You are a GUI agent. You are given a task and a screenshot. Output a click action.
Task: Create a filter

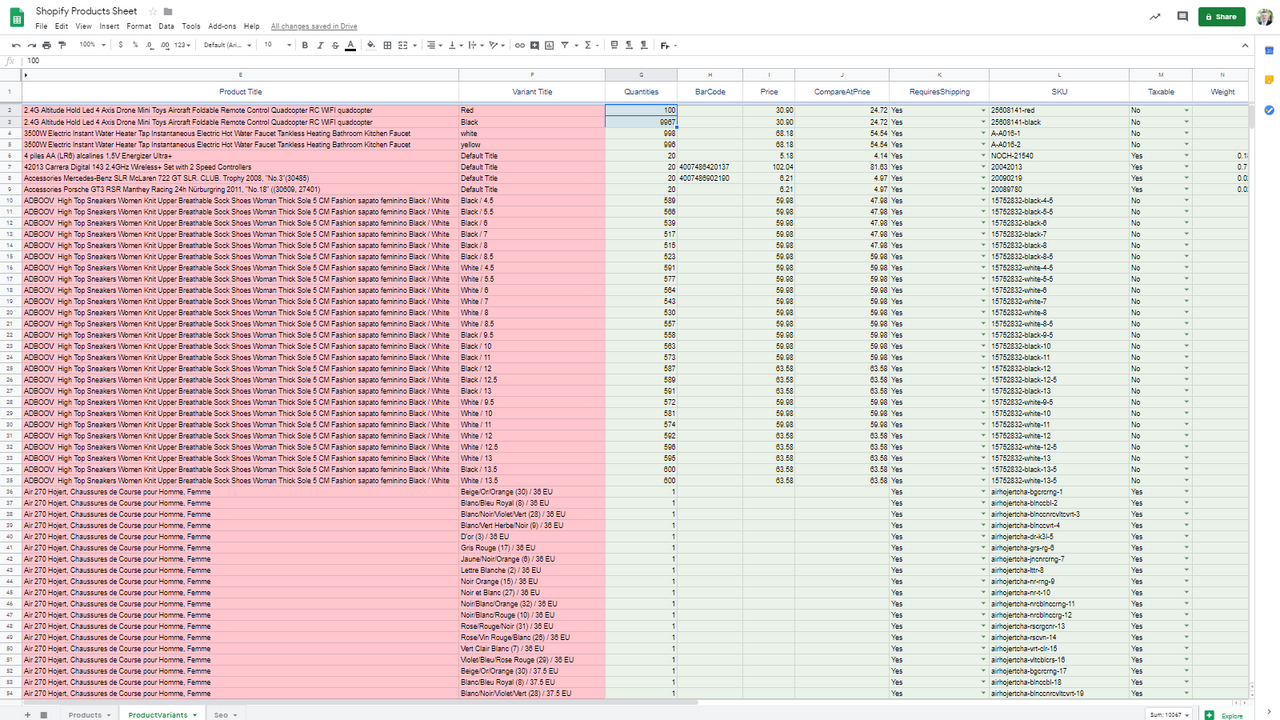(567, 45)
